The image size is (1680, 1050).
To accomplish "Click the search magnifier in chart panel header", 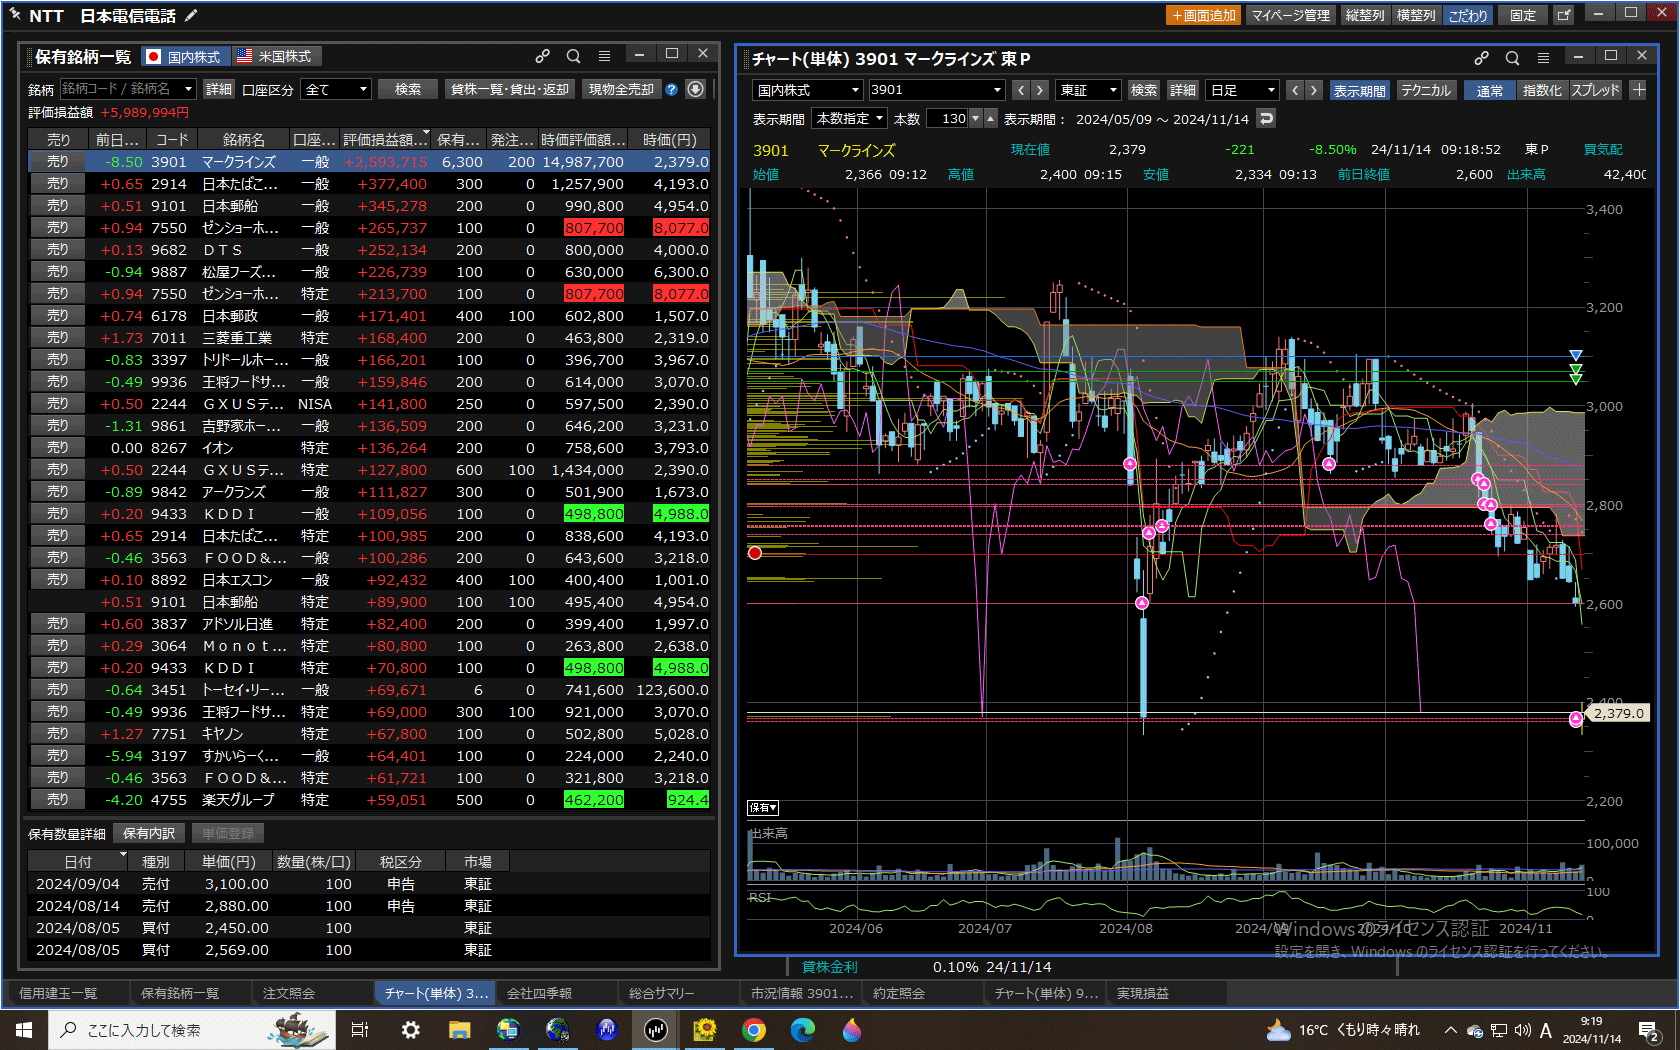I will [1512, 58].
